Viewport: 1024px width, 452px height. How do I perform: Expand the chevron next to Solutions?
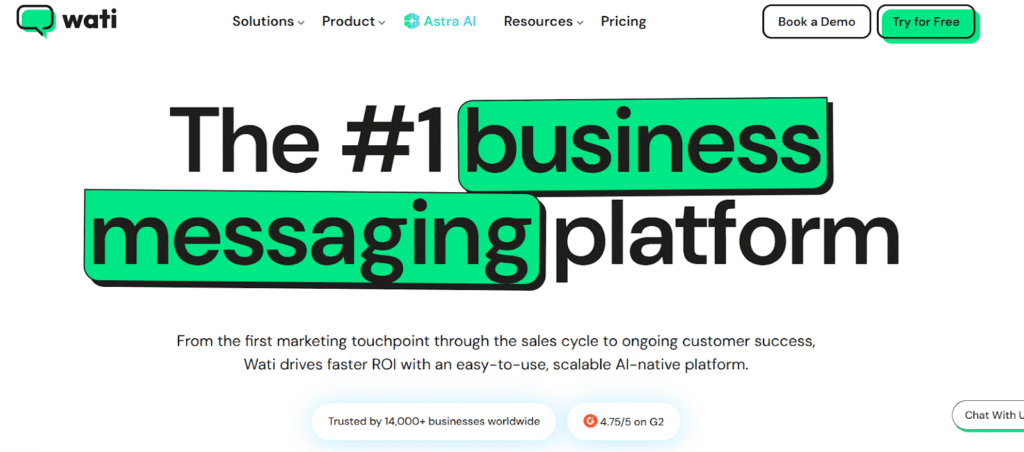(301, 22)
